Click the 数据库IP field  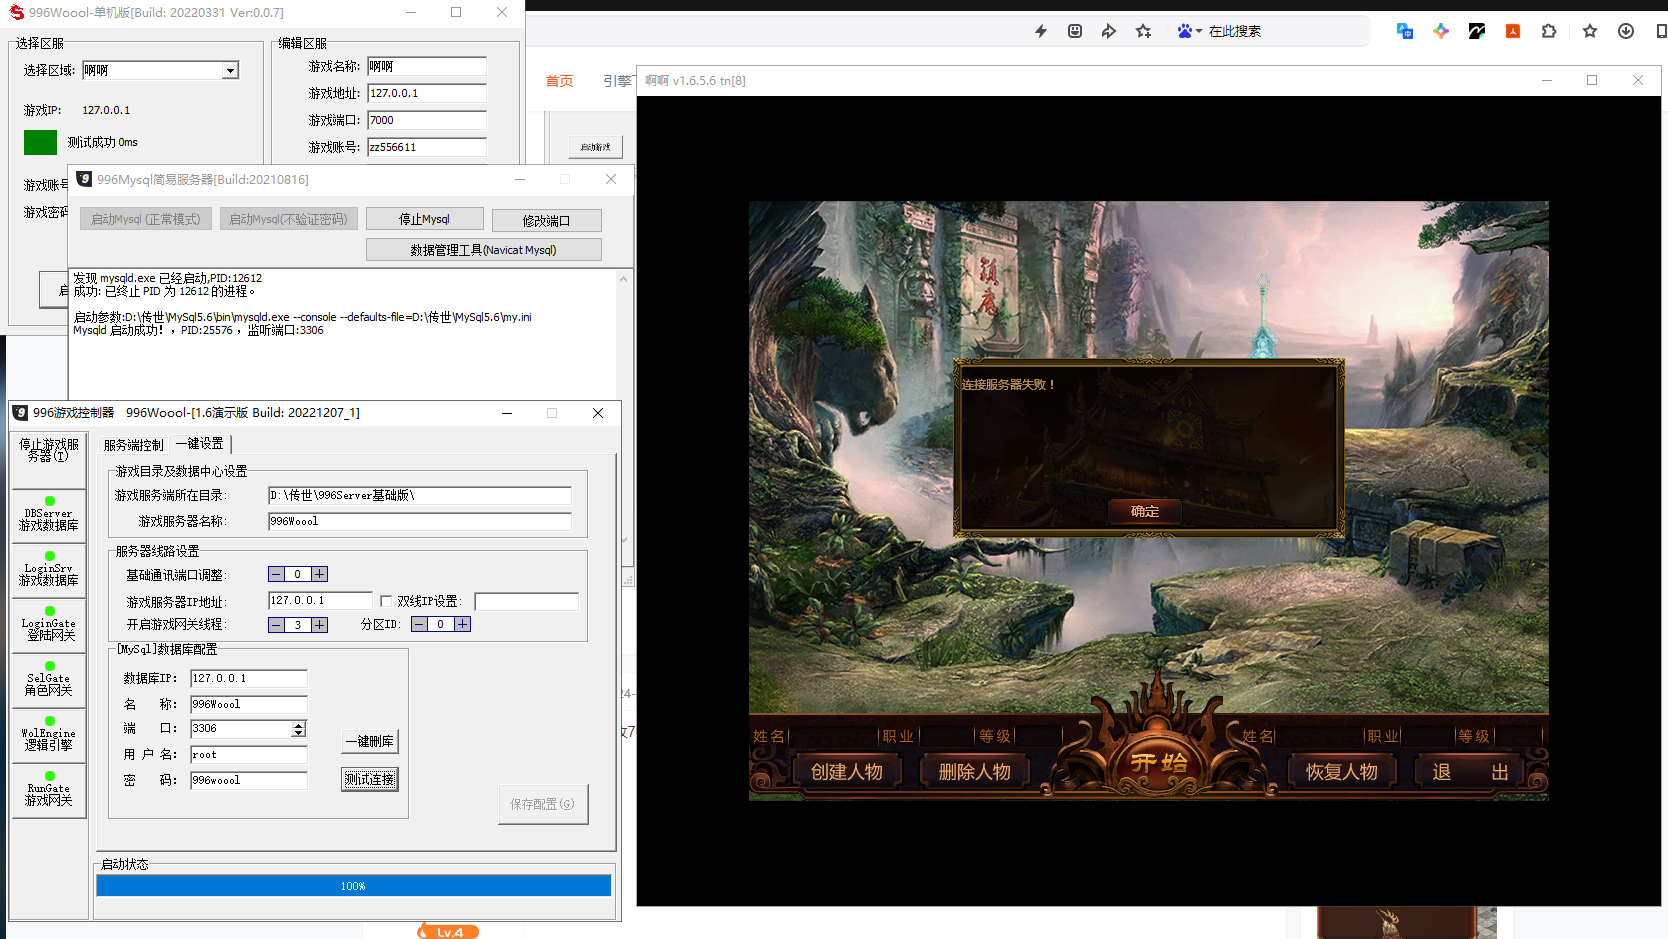click(x=249, y=678)
